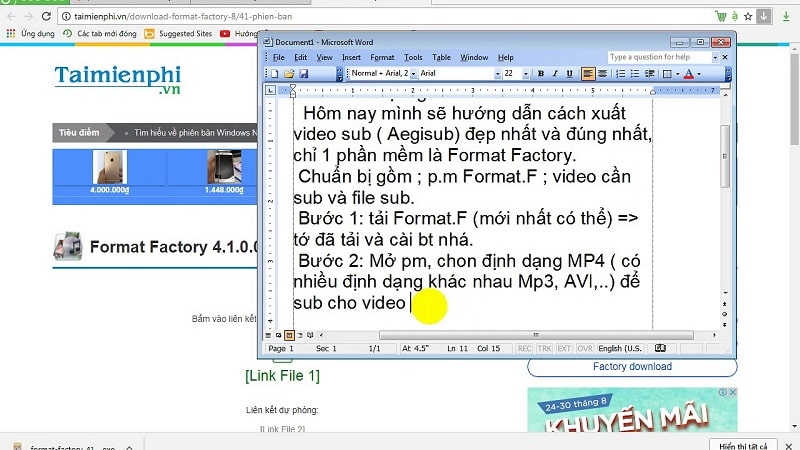800x450 pixels.
Task: Click the Taimienphi.vn logo
Action: coord(118,79)
